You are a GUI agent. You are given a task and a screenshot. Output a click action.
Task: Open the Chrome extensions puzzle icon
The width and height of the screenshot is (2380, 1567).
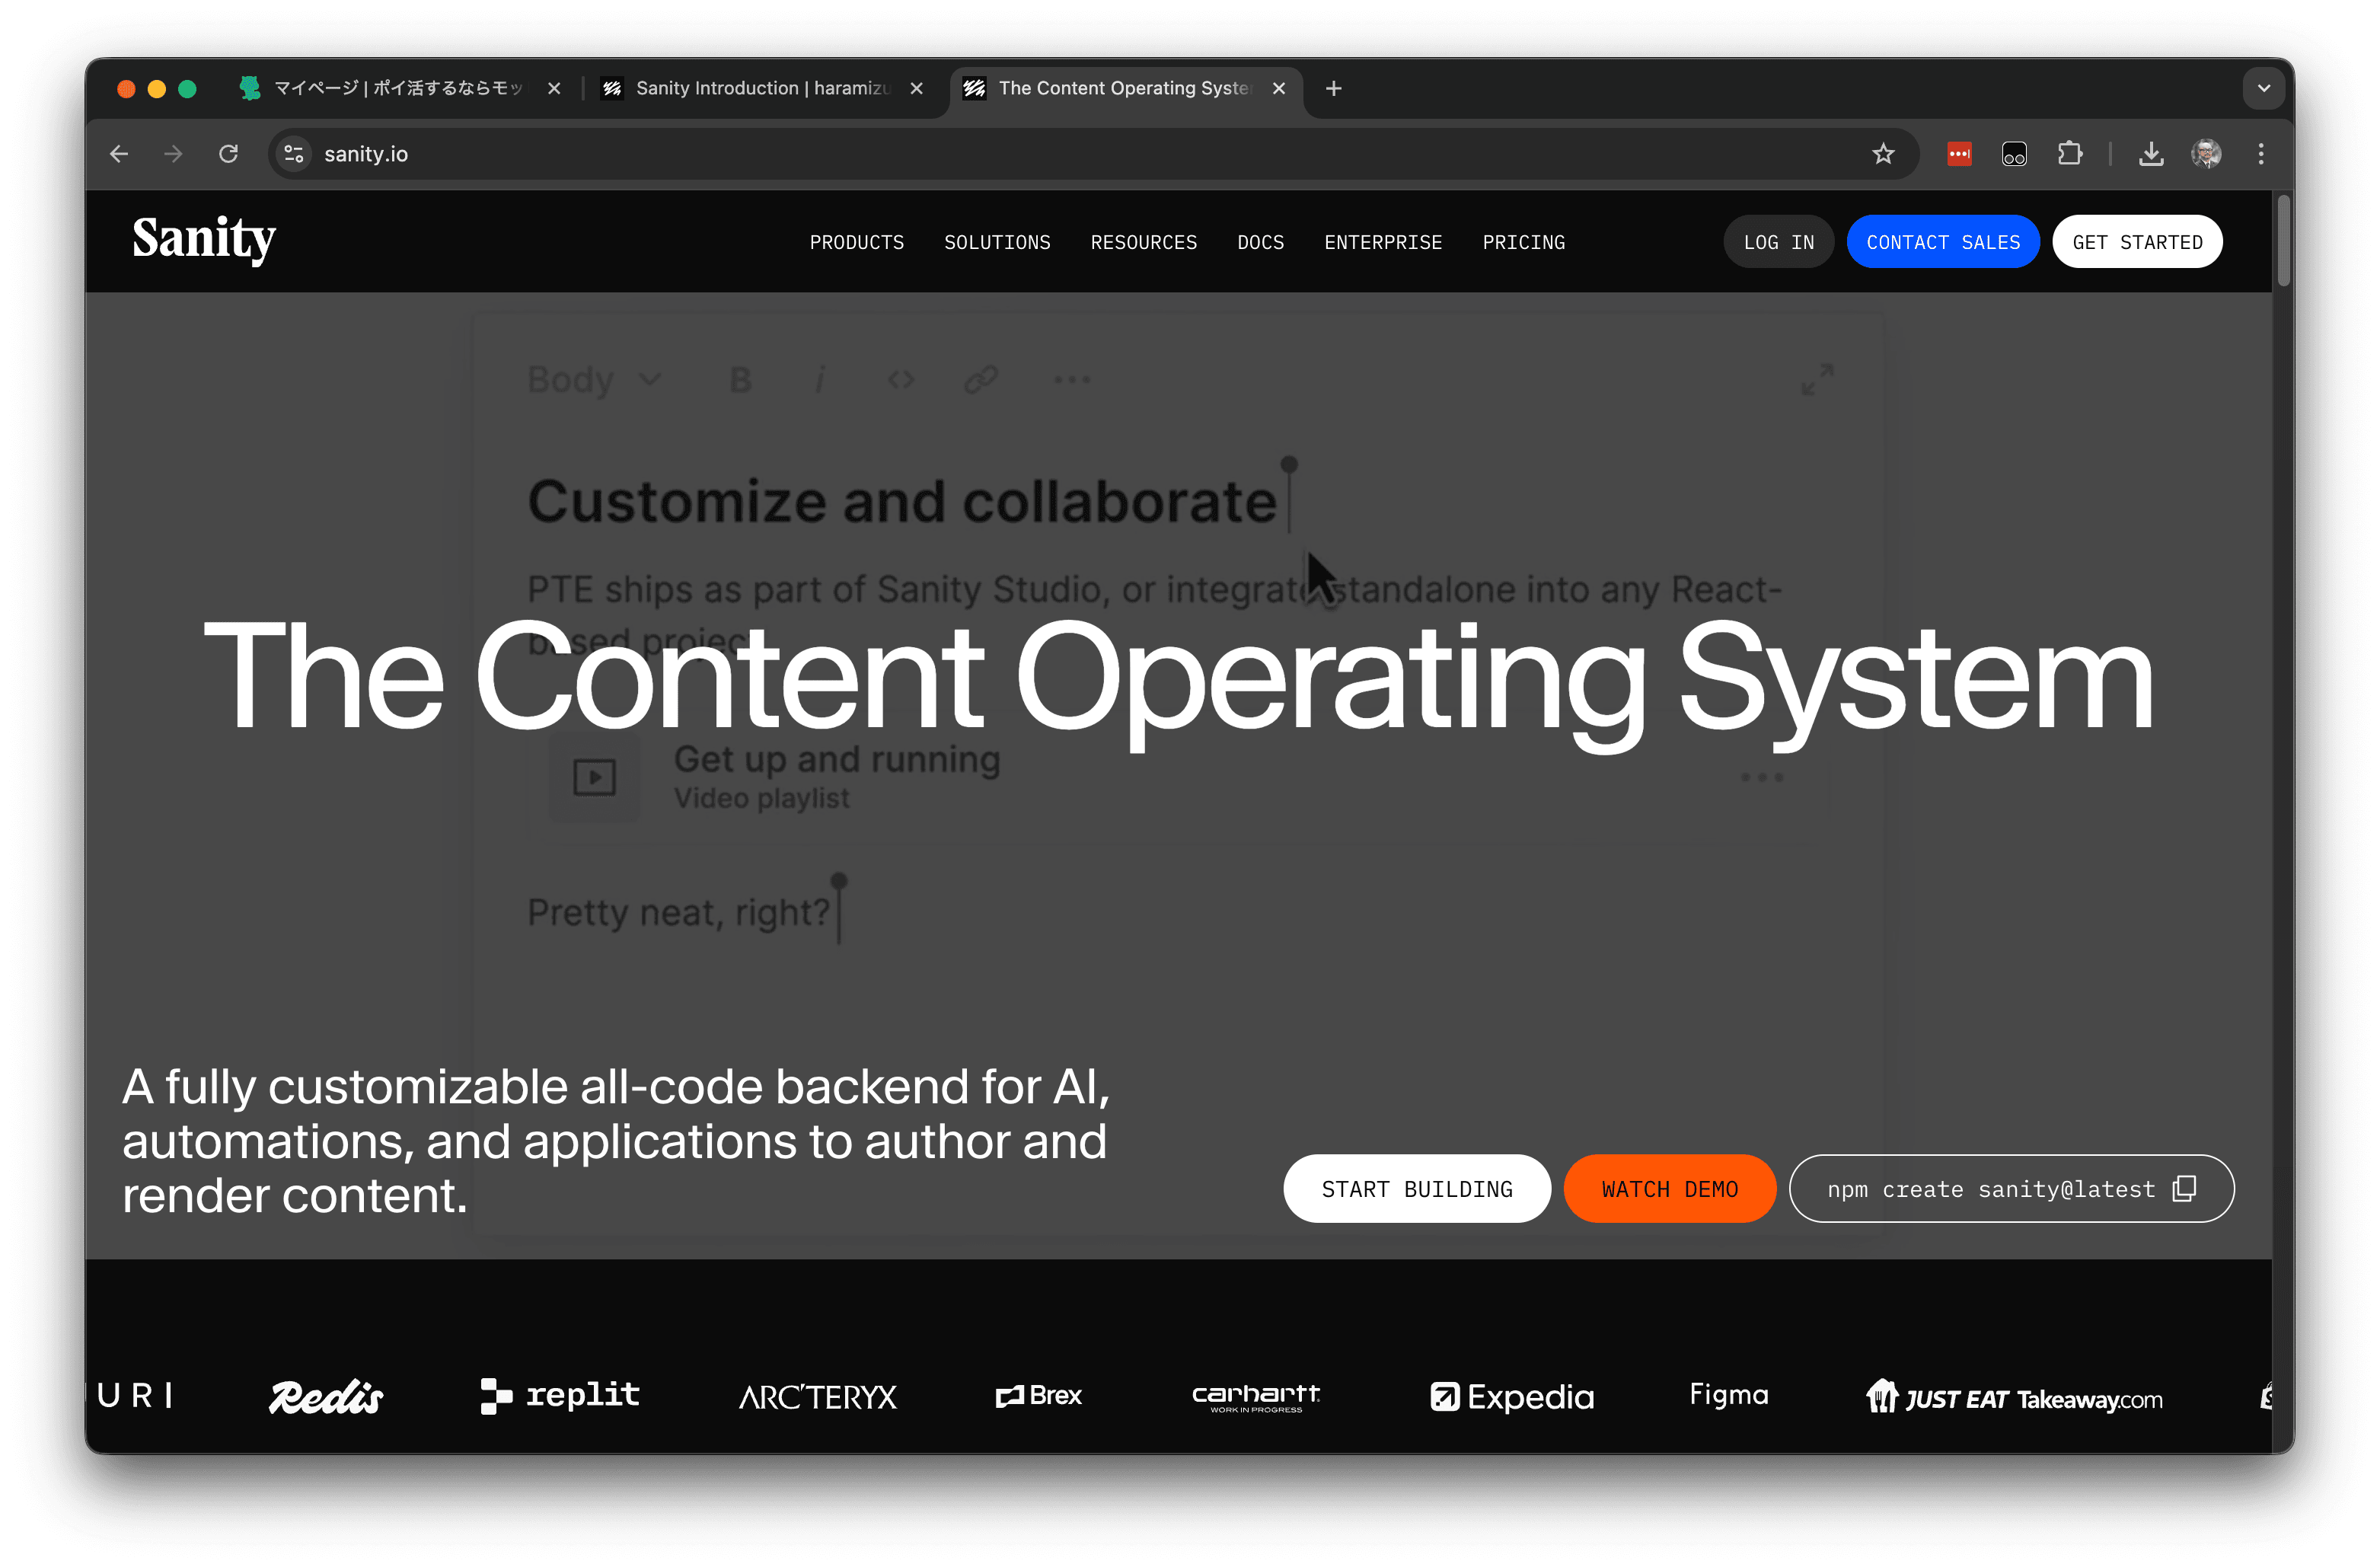pyautogui.click(x=2069, y=154)
